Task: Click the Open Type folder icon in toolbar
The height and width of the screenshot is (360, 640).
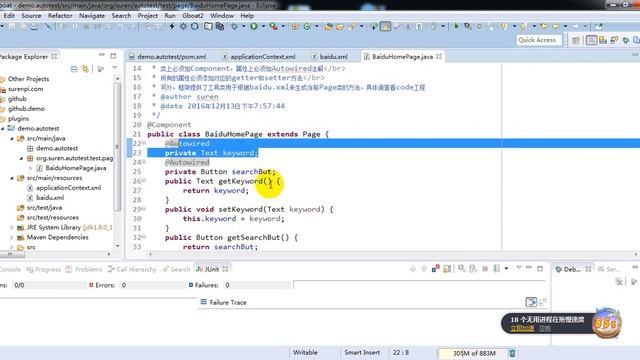Action: (328, 27)
